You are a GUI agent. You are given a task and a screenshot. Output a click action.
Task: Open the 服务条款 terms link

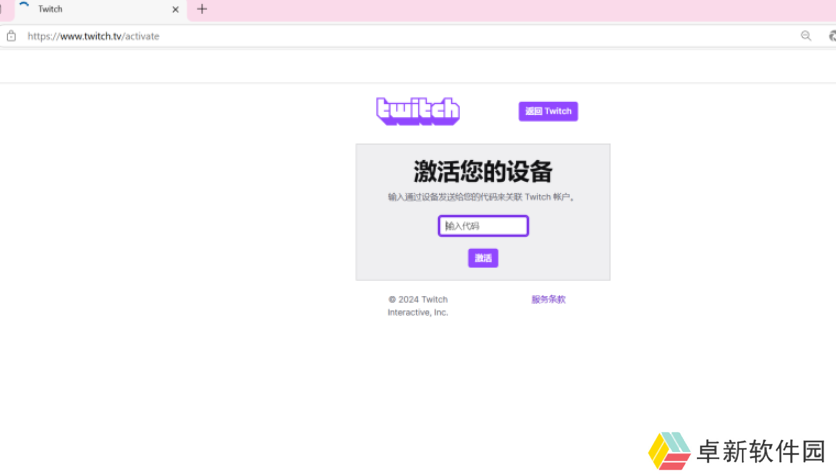[x=548, y=300]
